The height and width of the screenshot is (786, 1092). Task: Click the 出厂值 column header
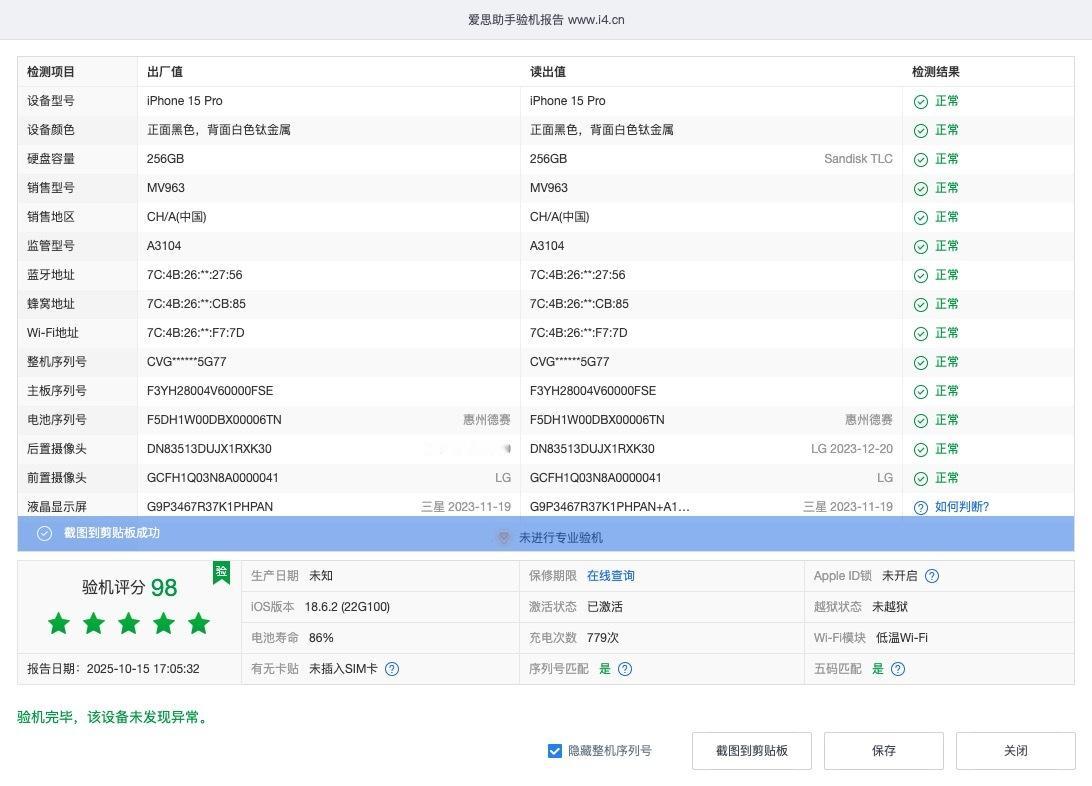coord(165,72)
